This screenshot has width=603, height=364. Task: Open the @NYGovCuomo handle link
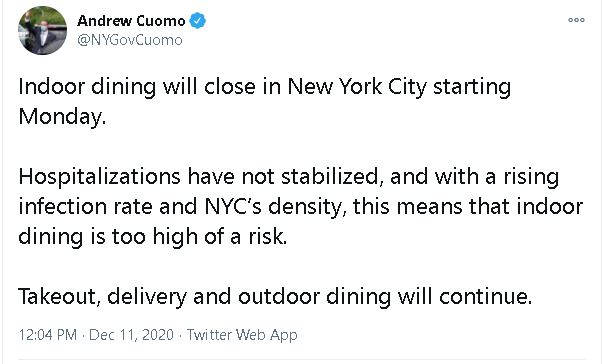(x=130, y=40)
